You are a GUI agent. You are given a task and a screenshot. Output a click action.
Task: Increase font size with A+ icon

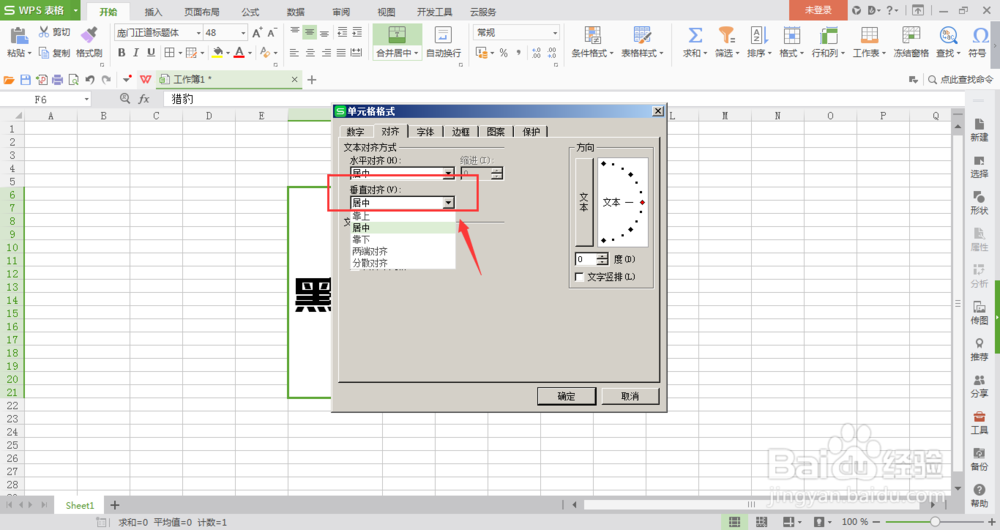tap(257, 33)
